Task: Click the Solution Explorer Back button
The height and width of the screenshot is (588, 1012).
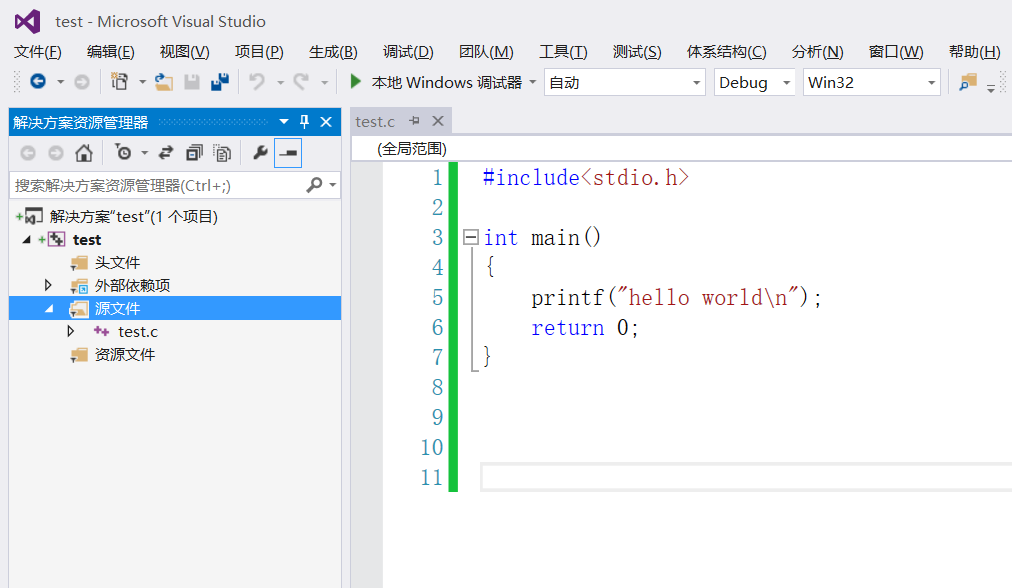Action: [28, 153]
